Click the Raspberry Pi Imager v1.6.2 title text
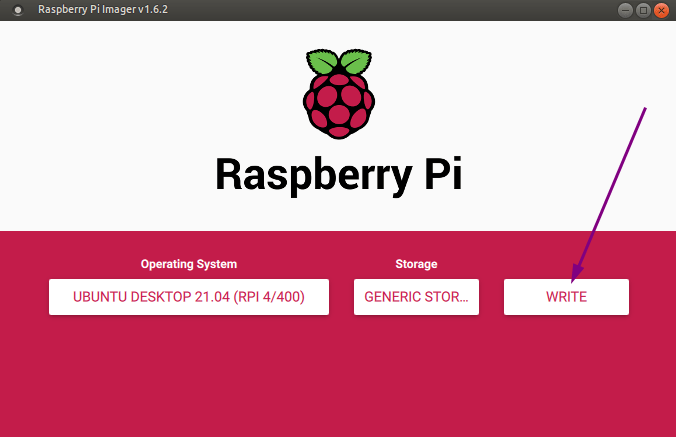 [x=103, y=9]
